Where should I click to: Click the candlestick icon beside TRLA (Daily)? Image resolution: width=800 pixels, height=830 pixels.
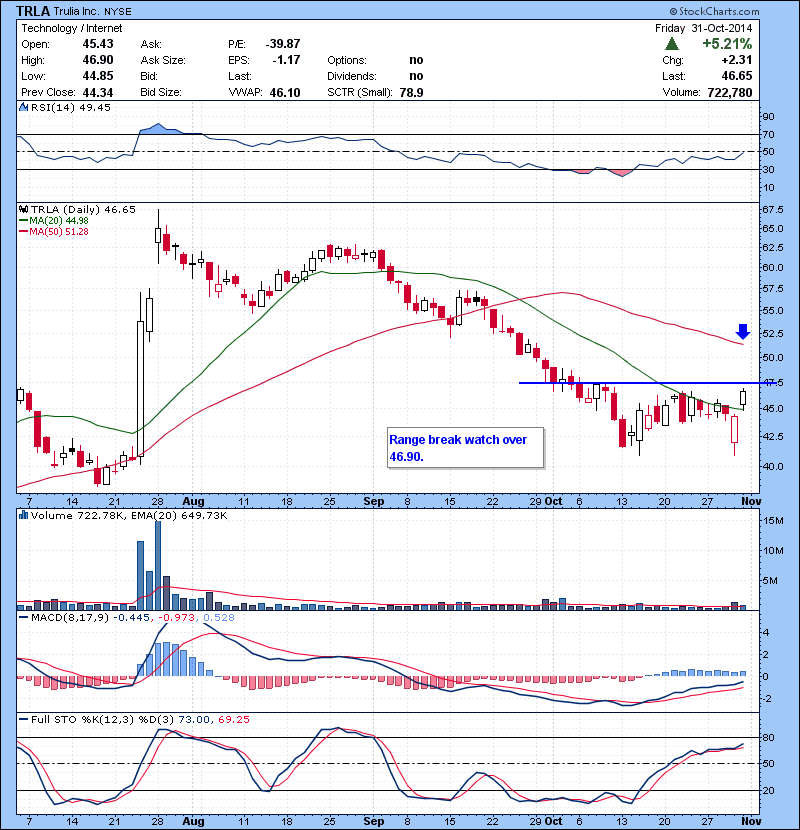point(23,210)
